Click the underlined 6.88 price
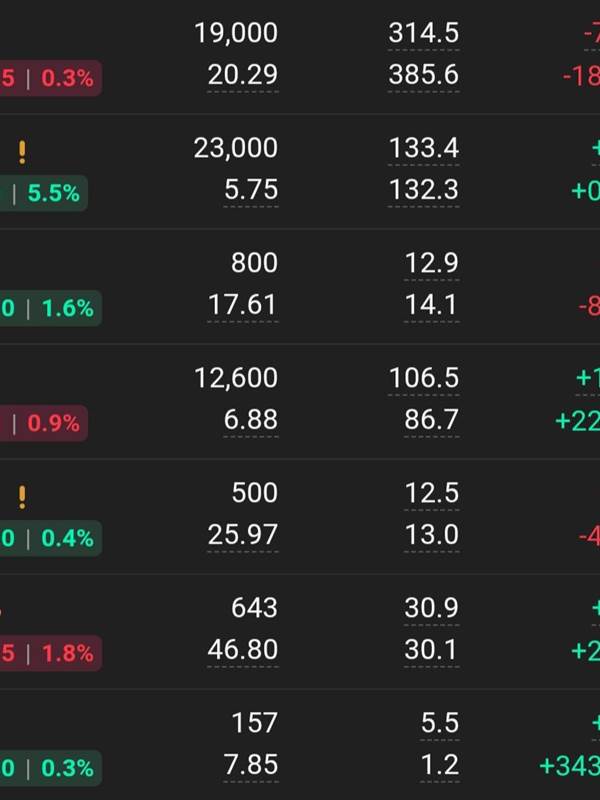Screen dimensions: 600x800 (x=251, y=420)
